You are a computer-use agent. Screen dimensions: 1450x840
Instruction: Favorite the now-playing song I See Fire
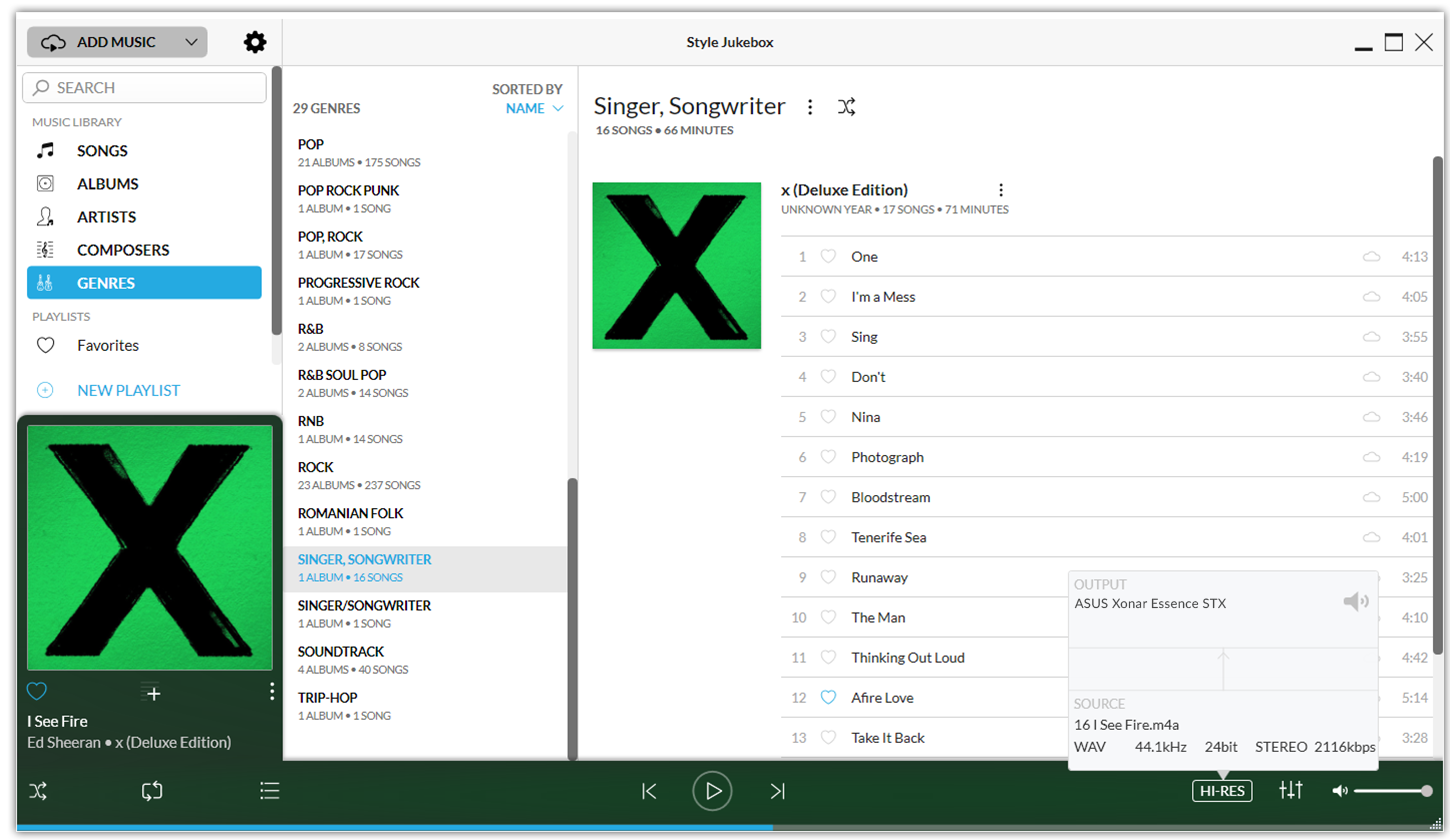[37, 691]
